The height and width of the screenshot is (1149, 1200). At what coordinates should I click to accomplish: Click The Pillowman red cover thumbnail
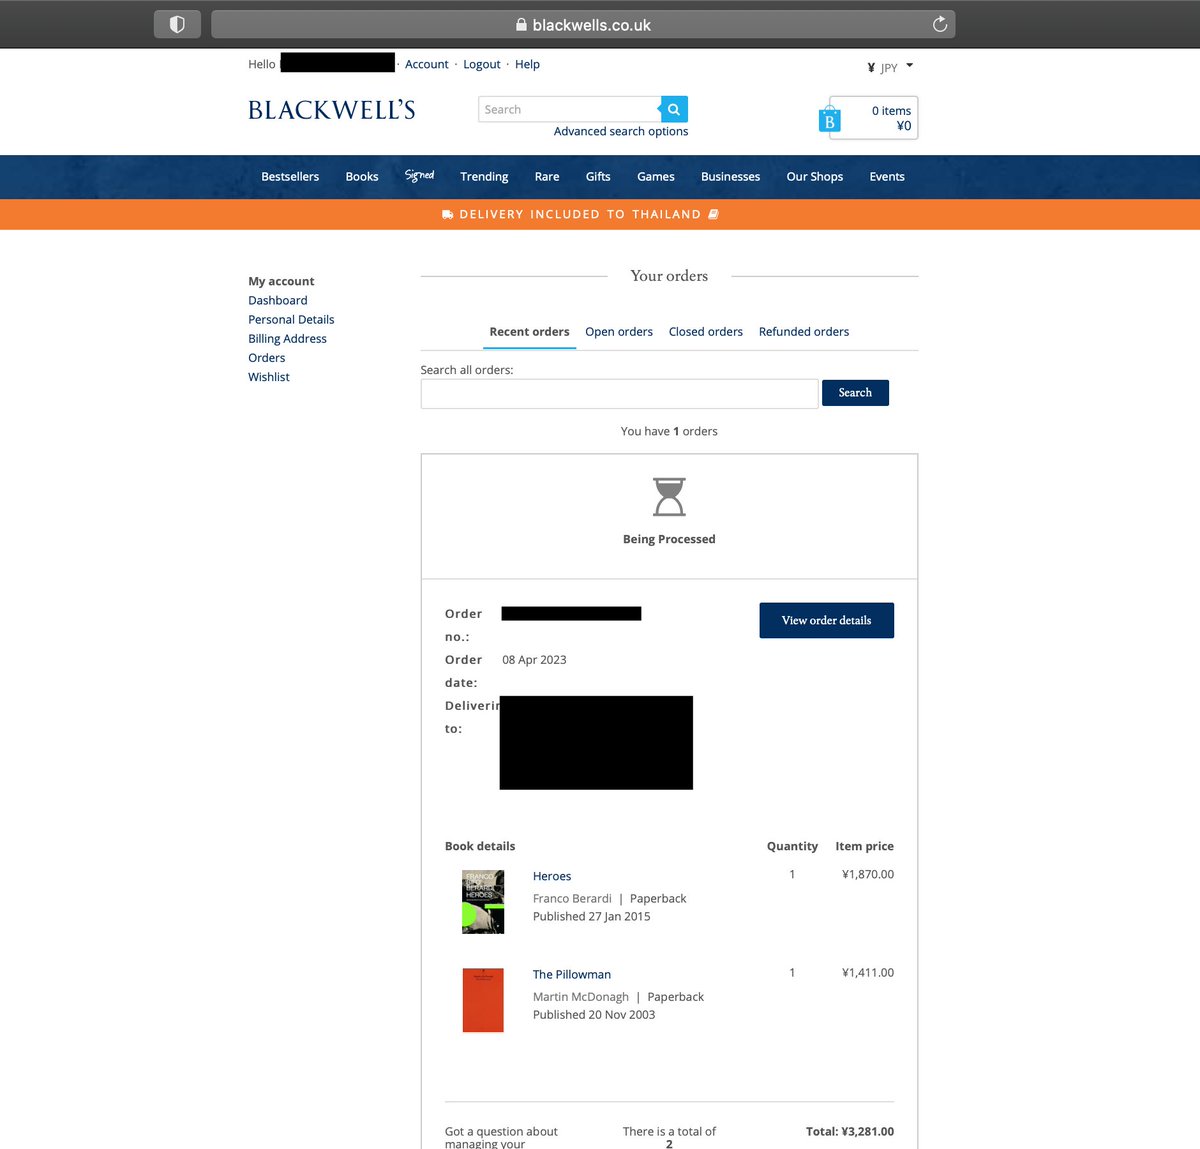(x=483, y=1000)
